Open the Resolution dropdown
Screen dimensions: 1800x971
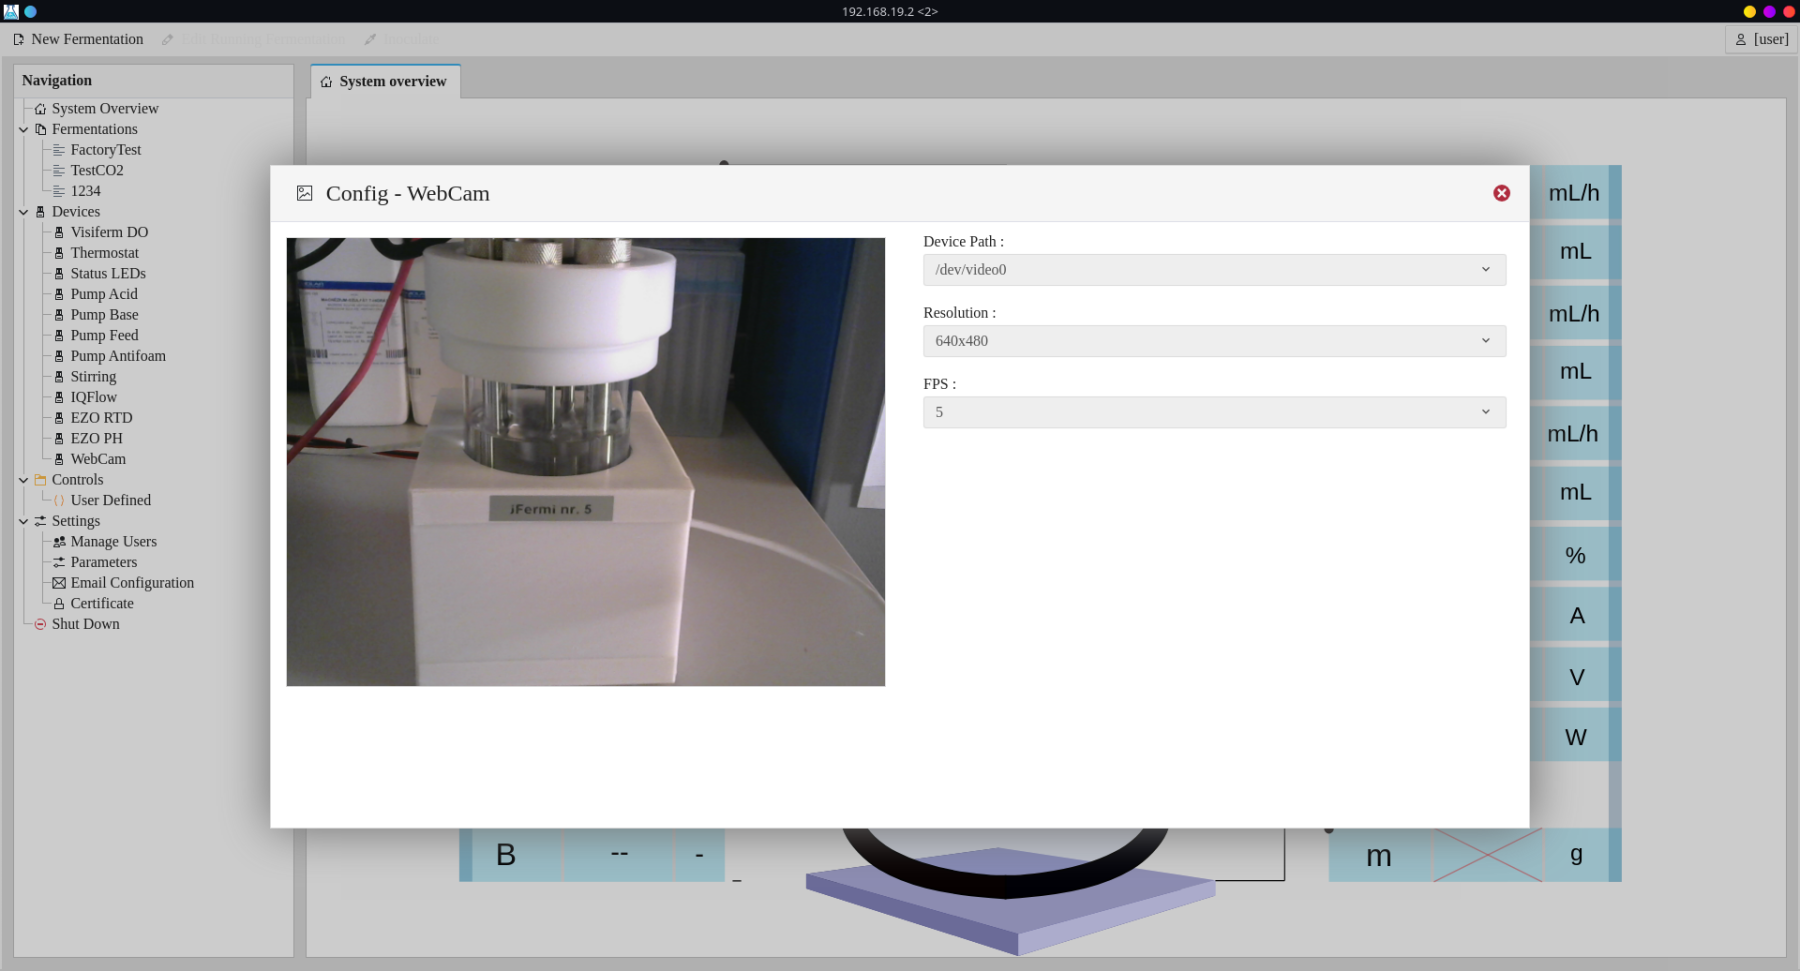point(1213,341)
